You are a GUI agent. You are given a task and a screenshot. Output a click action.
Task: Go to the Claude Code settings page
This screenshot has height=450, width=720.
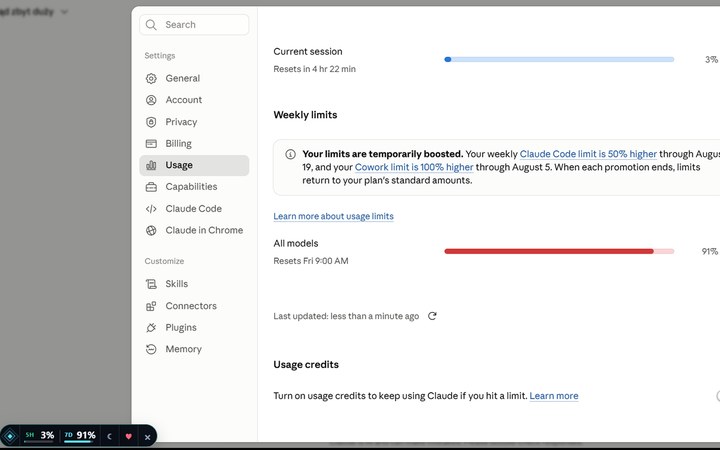point(194,208)
